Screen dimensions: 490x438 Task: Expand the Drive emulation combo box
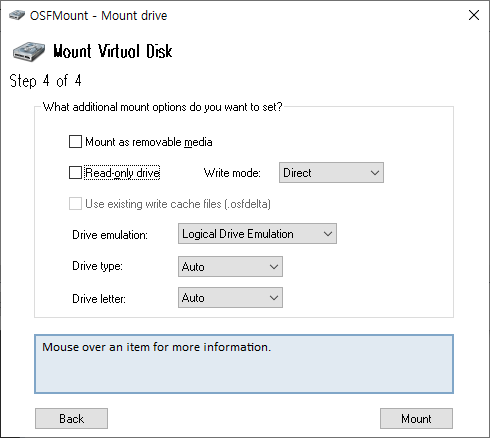pyautogui.click(x=257, y=234)
